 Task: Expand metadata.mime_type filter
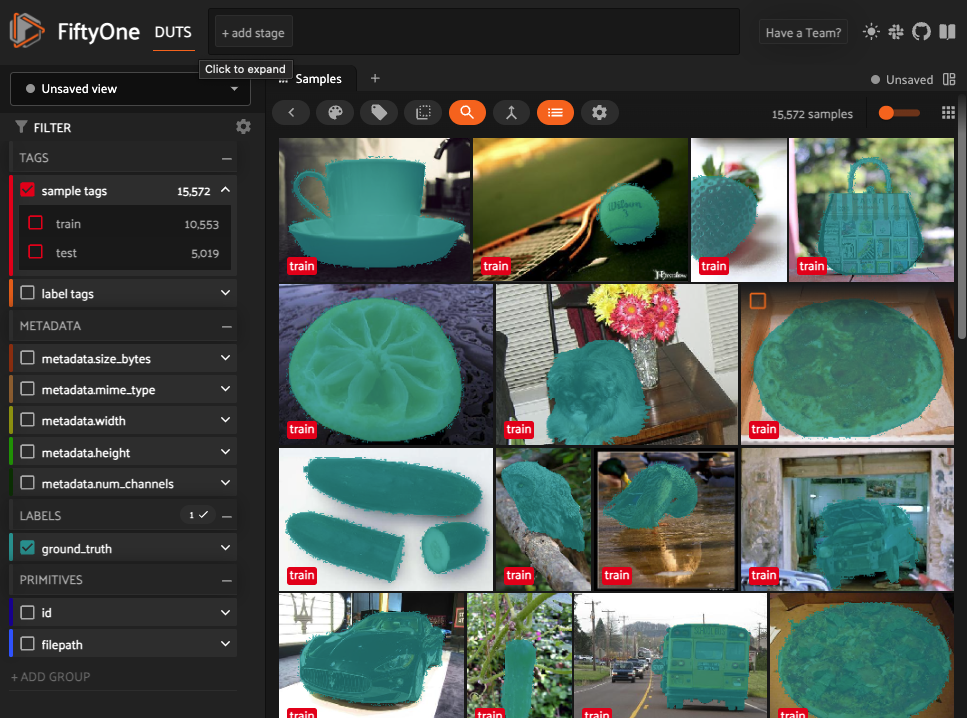pos(226,389)
